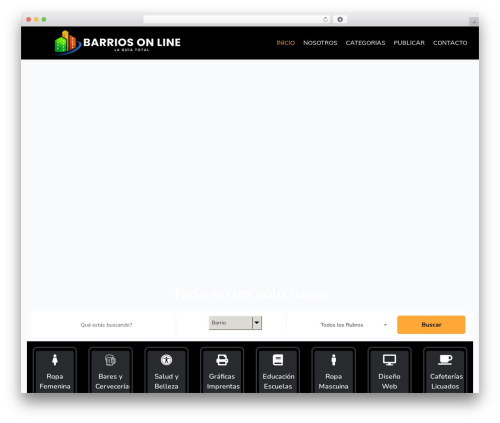
Task: Open the NOSOTROS menu item
Action: [x=320, y=43]
